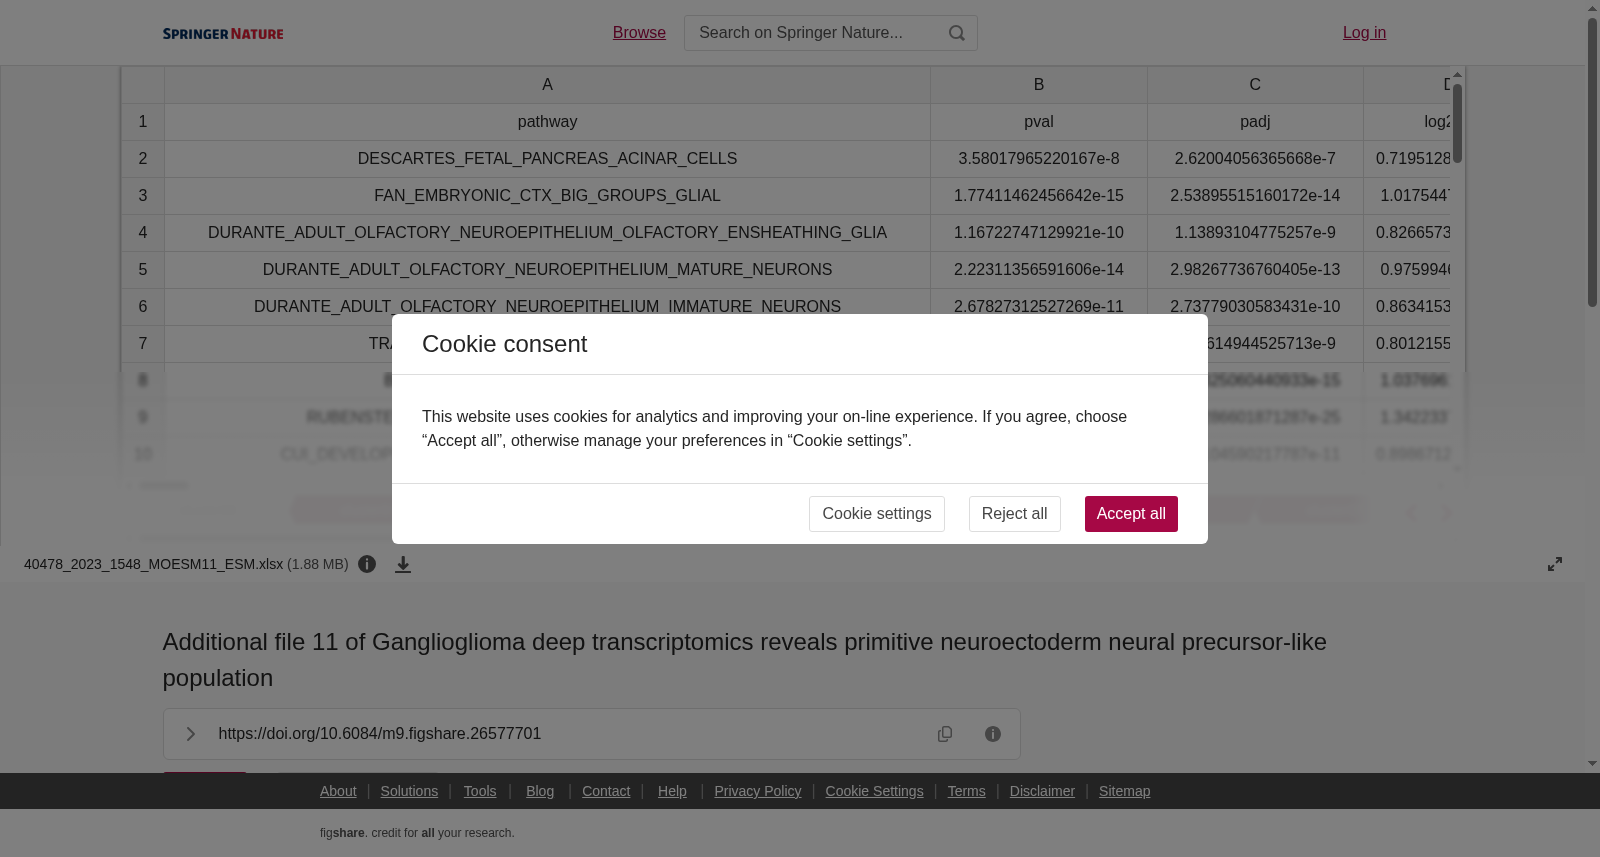Click the page vertical scrollbar thumb
This screenshot has width=1600, height=857.
[x=1592, y=162]
